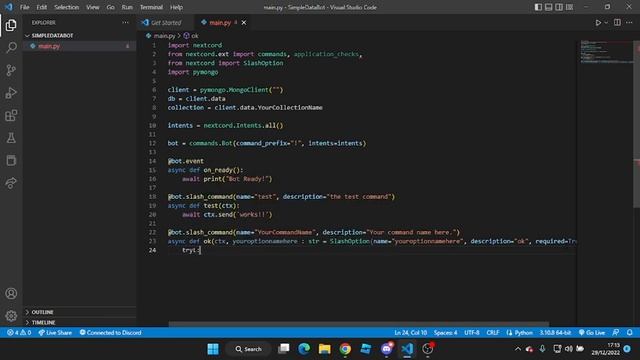
Task: Switch to the Get Started tab
Action: coord(165,23)
